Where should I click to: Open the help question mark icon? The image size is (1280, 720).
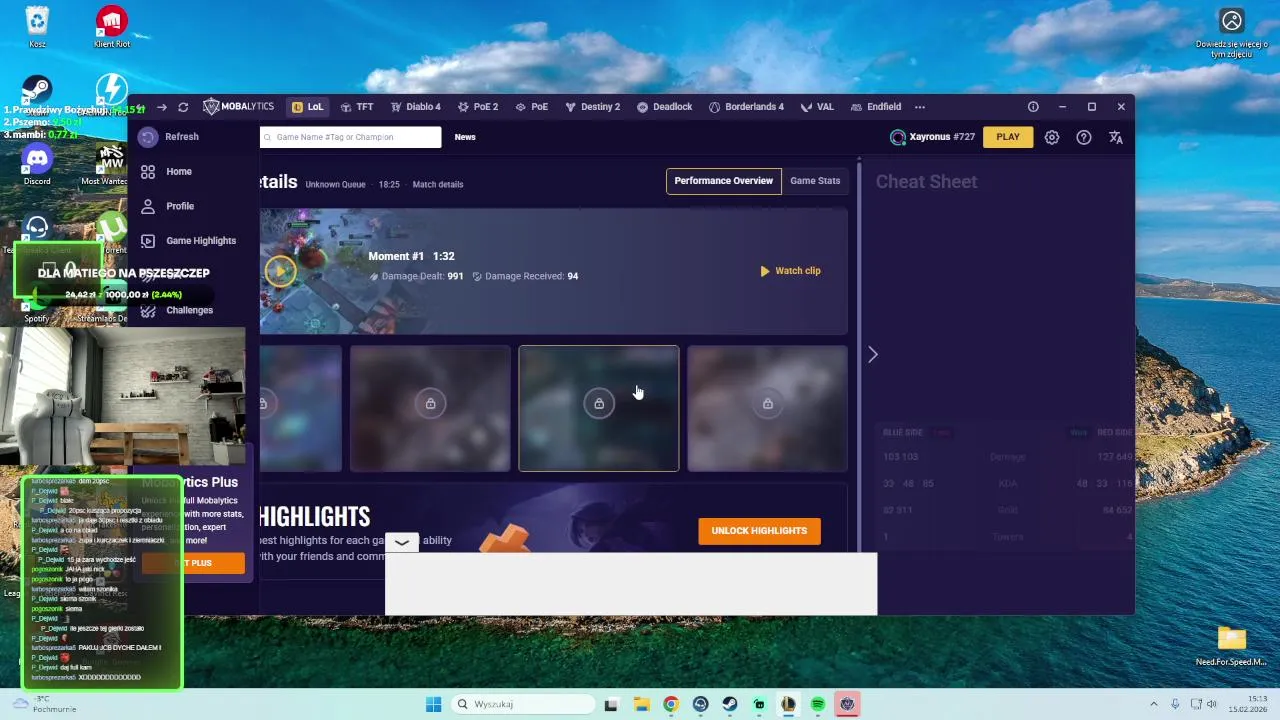pyautogui.click(x=1084, y=137)
